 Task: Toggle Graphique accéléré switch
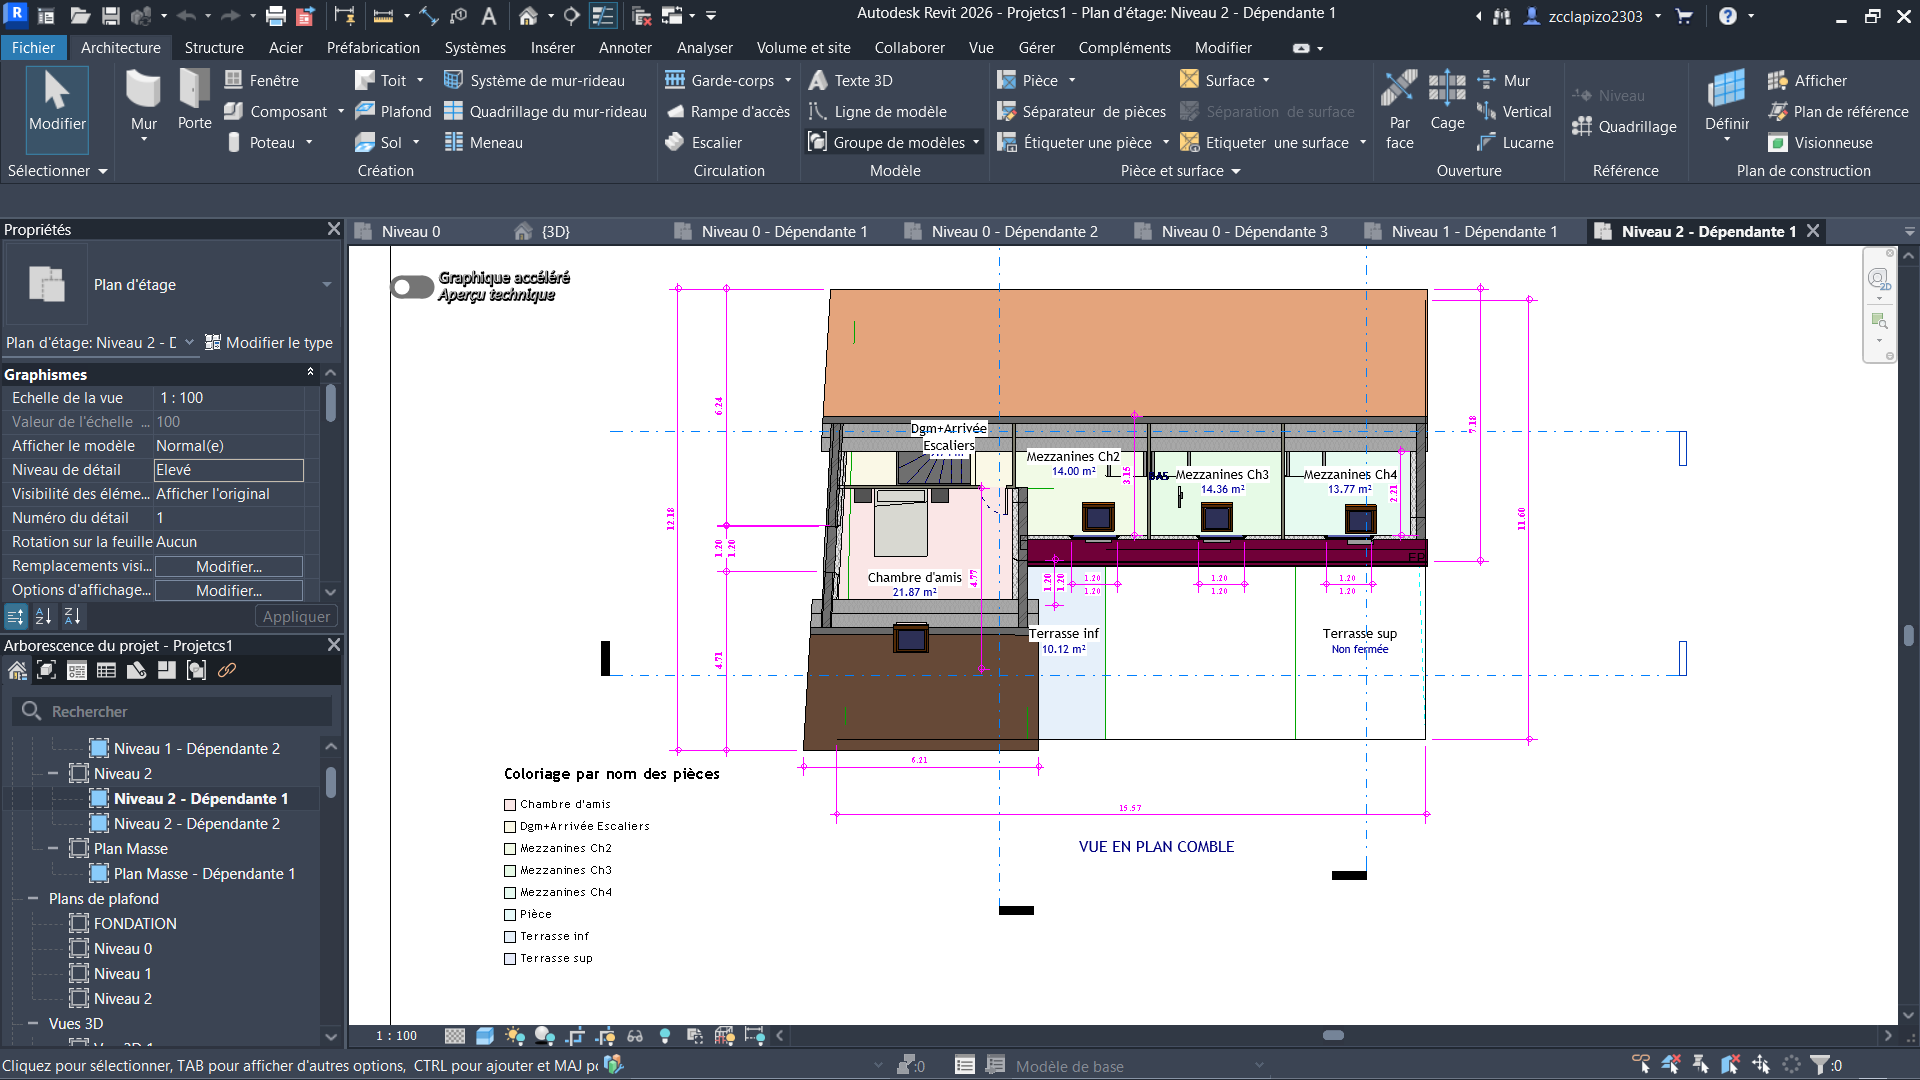pos(411,287)
